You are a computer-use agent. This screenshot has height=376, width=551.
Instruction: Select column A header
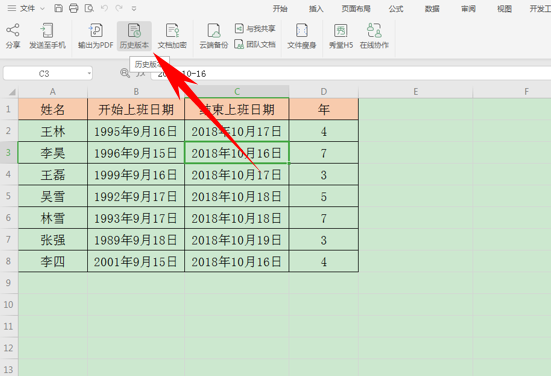[x=53, y=92]
